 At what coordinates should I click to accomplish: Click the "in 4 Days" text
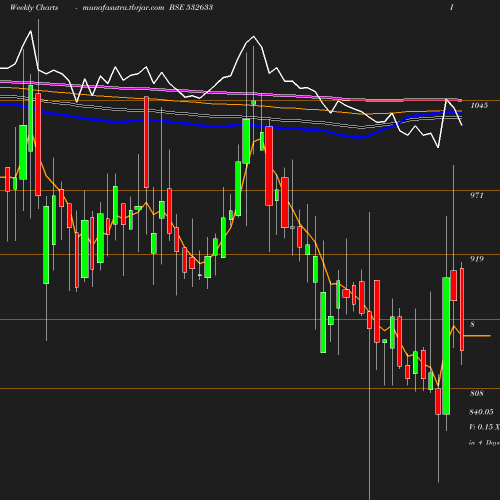[x=484, y=443]
